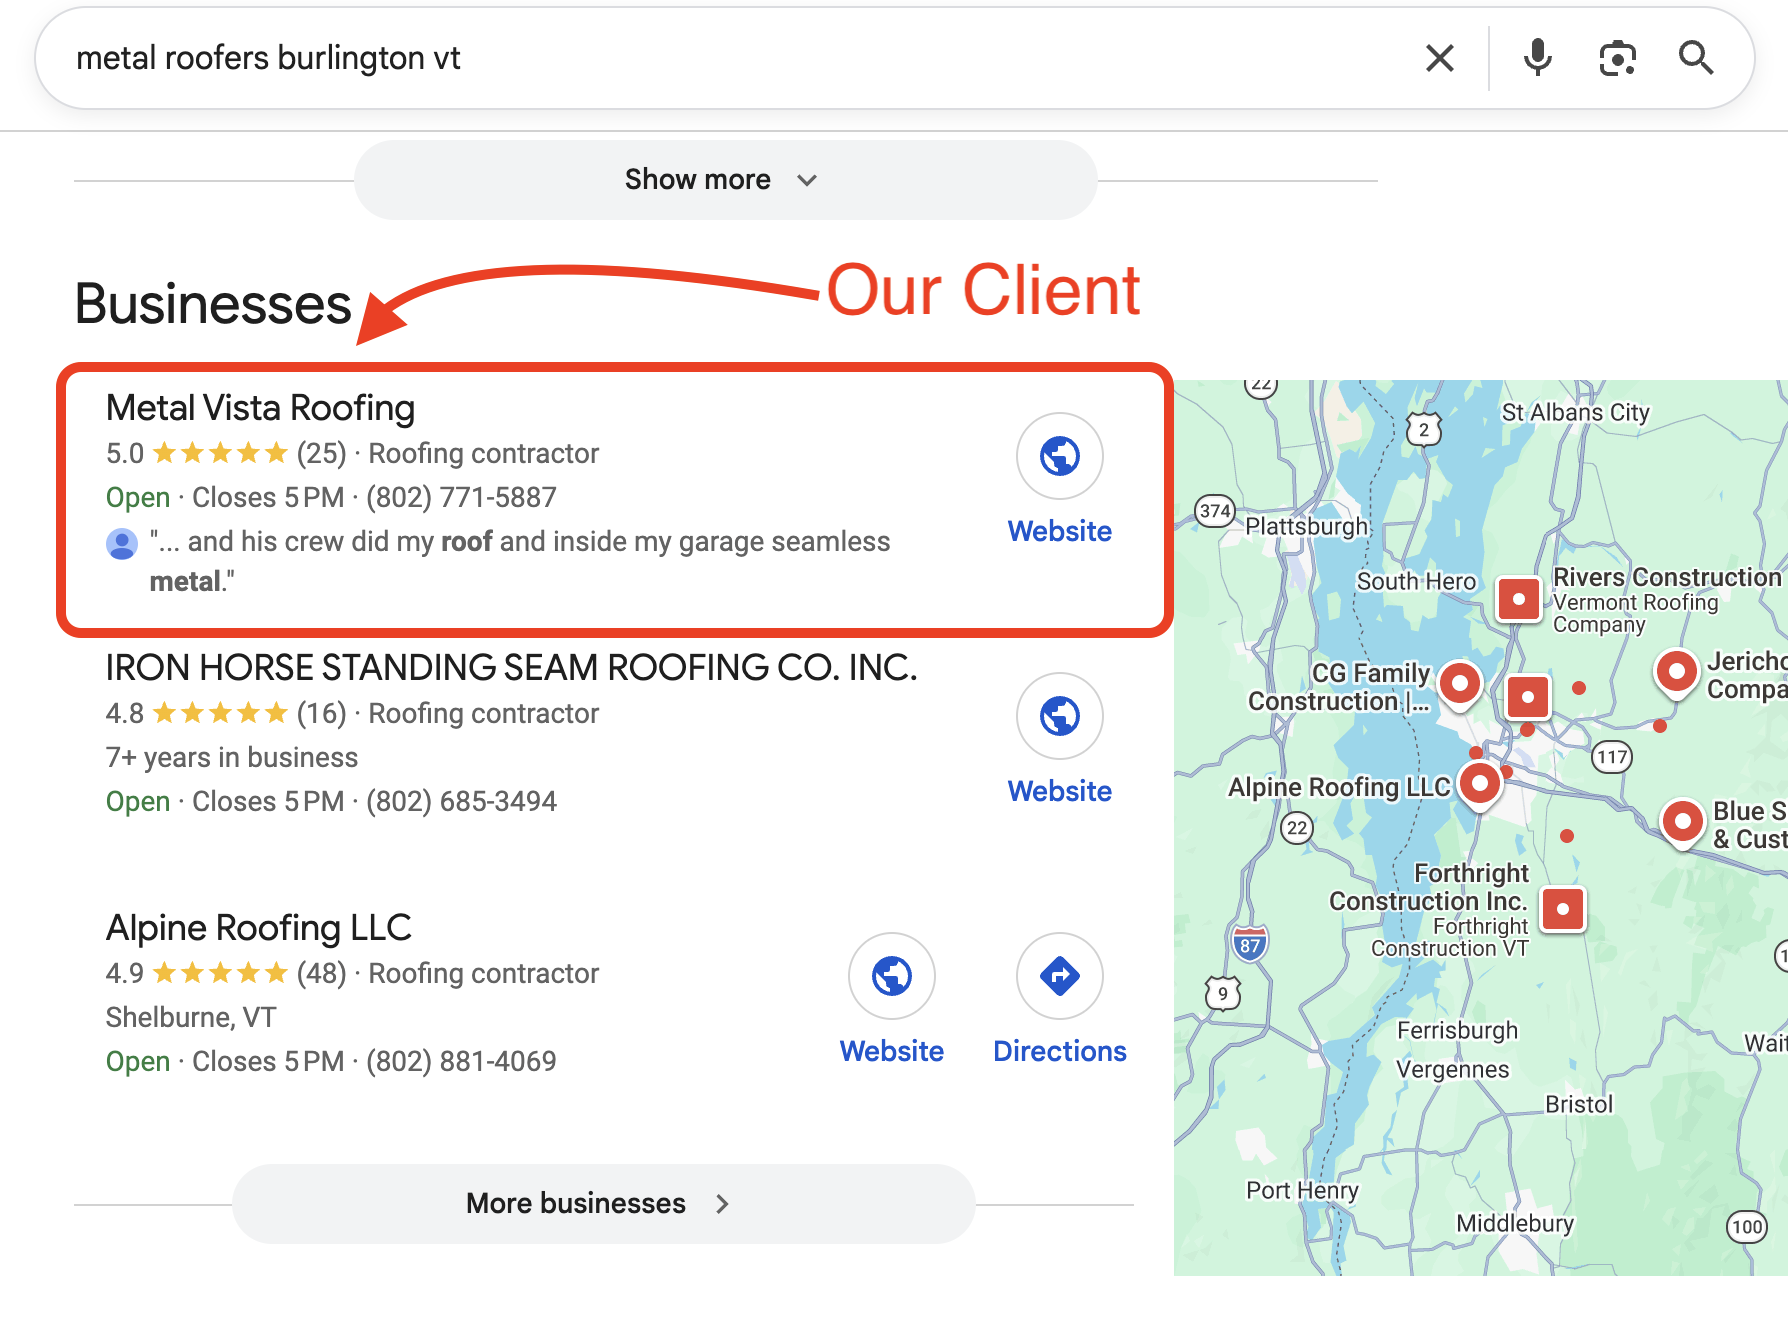Start voice search with the microphone icon
1788x1340 pixels.
(1537, 58)
